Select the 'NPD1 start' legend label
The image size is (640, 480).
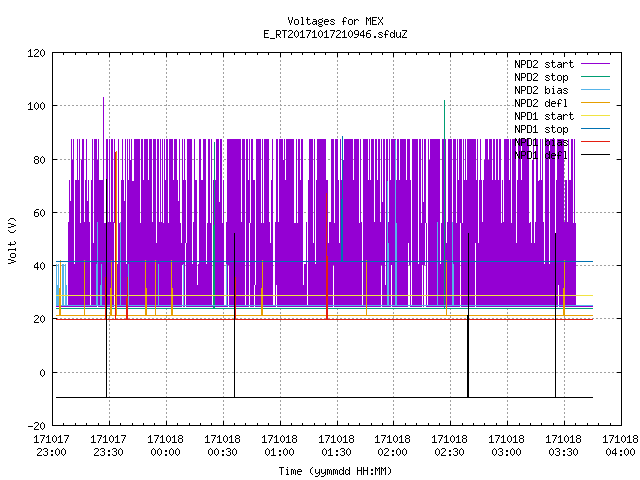pyautogui.click(x=544, y=116)
